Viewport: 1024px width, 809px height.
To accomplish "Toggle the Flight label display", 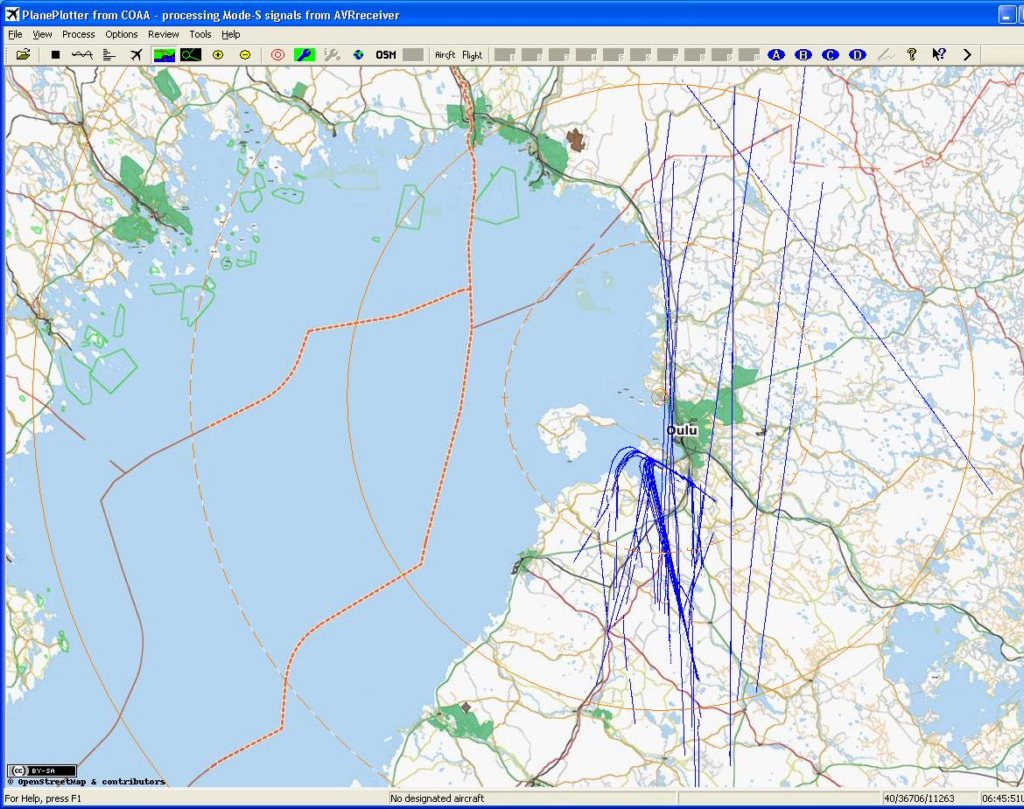I will pos(472,55).
